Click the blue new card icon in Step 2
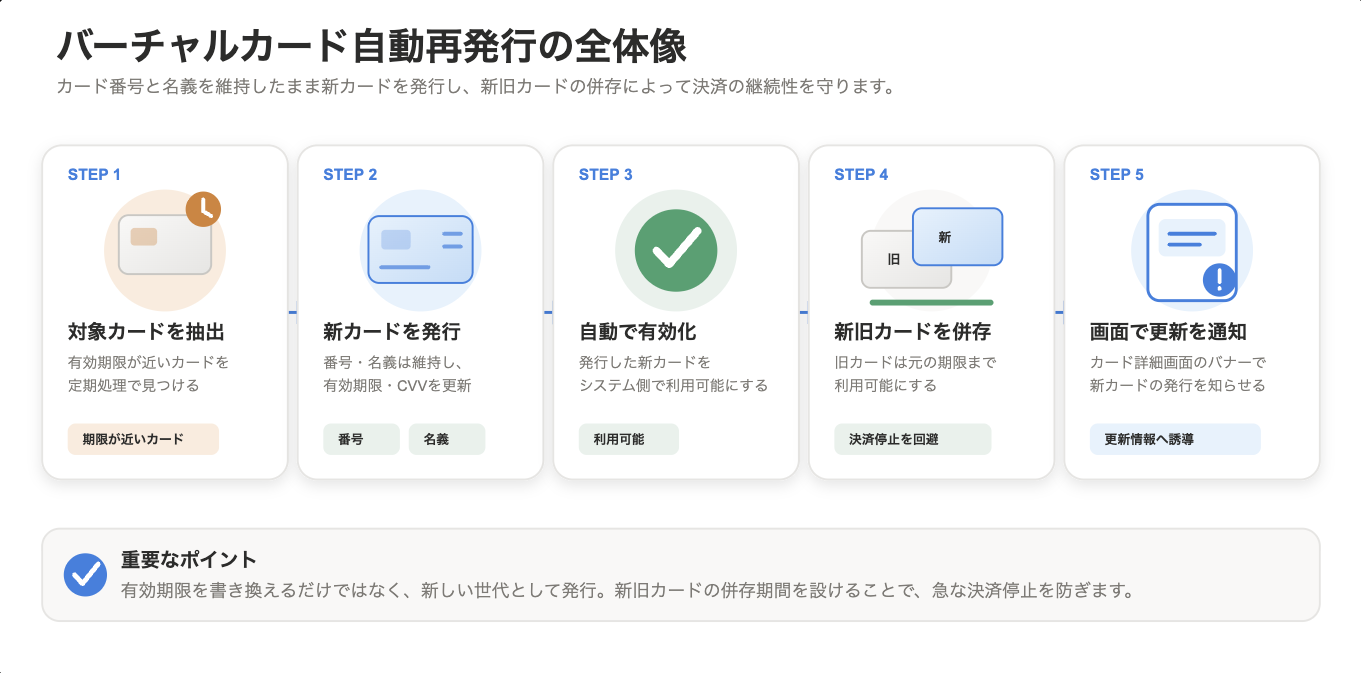 [x=421, y=249]
